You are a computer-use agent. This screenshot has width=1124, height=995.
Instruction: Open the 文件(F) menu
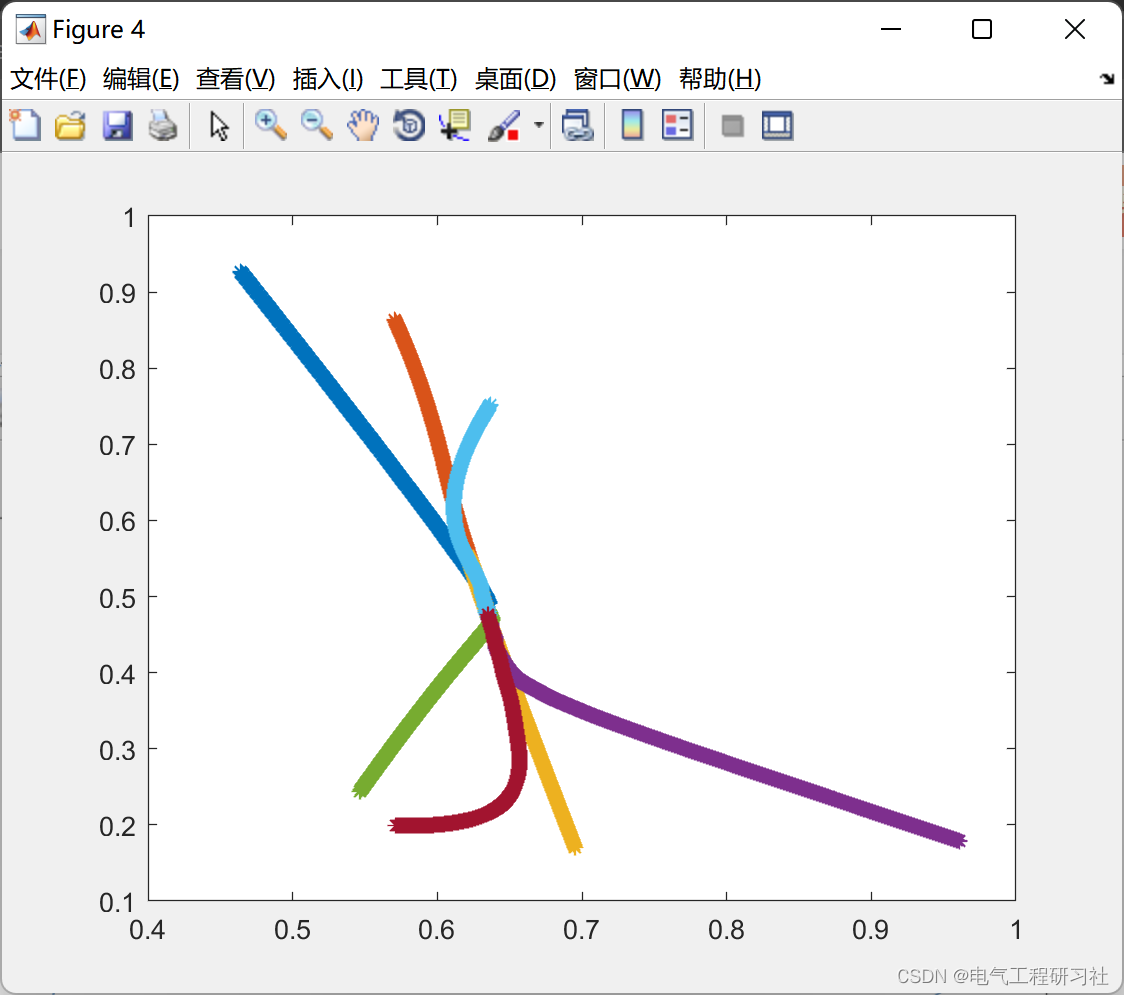[x=48, y=79]
